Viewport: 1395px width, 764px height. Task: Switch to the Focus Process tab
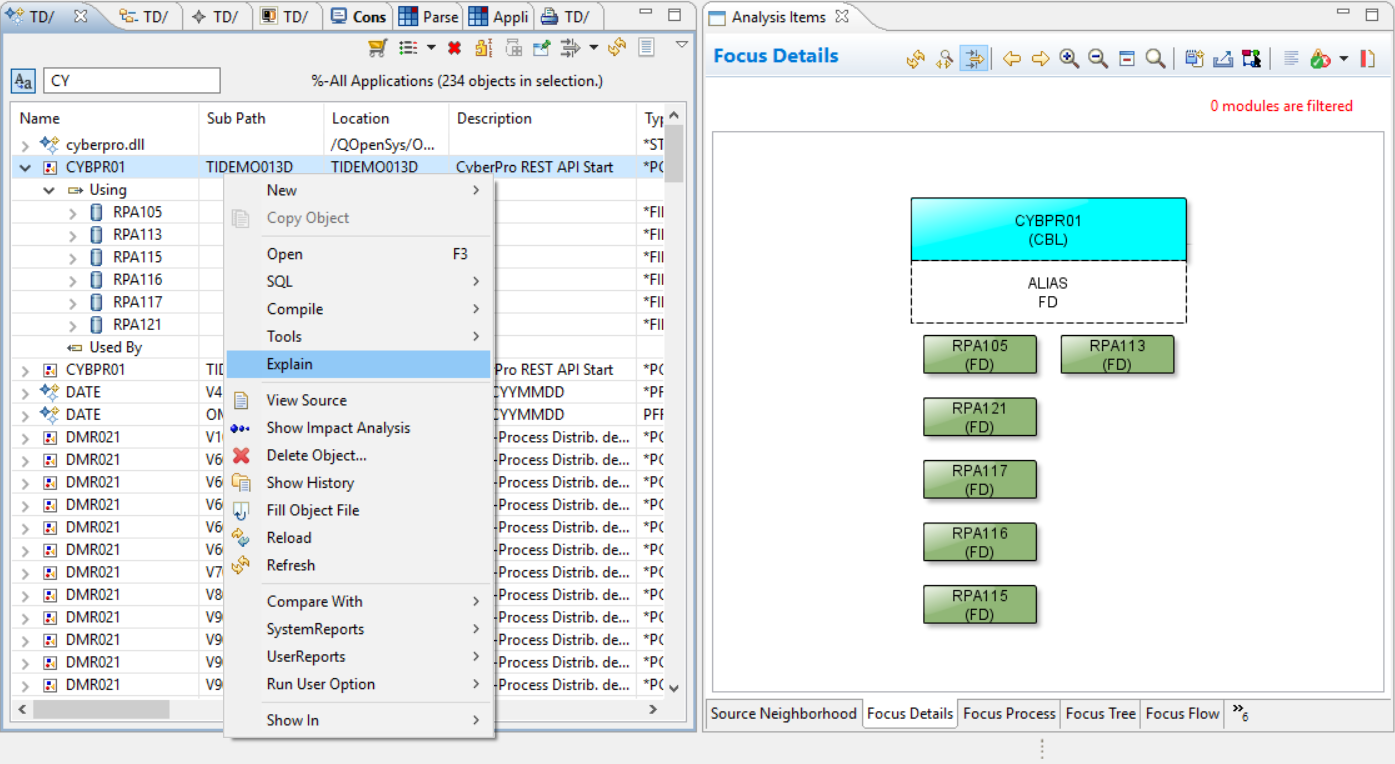pos(1008,713)
